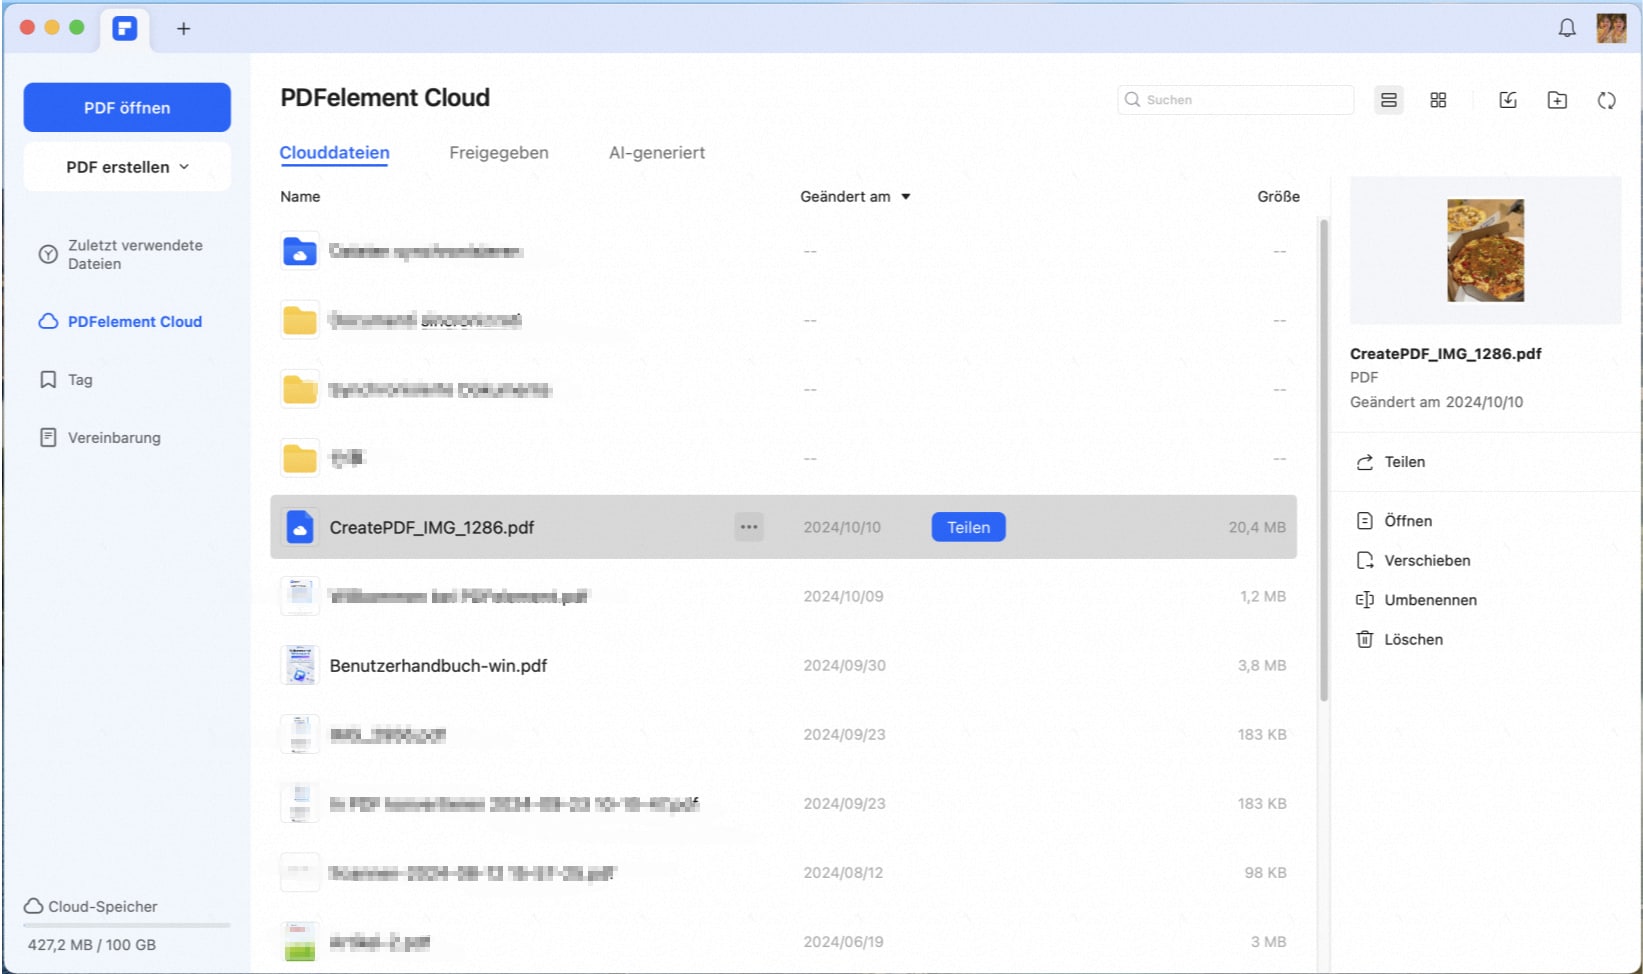Switch to the AI-generiert tab
1643x974 pixels.
657,153
